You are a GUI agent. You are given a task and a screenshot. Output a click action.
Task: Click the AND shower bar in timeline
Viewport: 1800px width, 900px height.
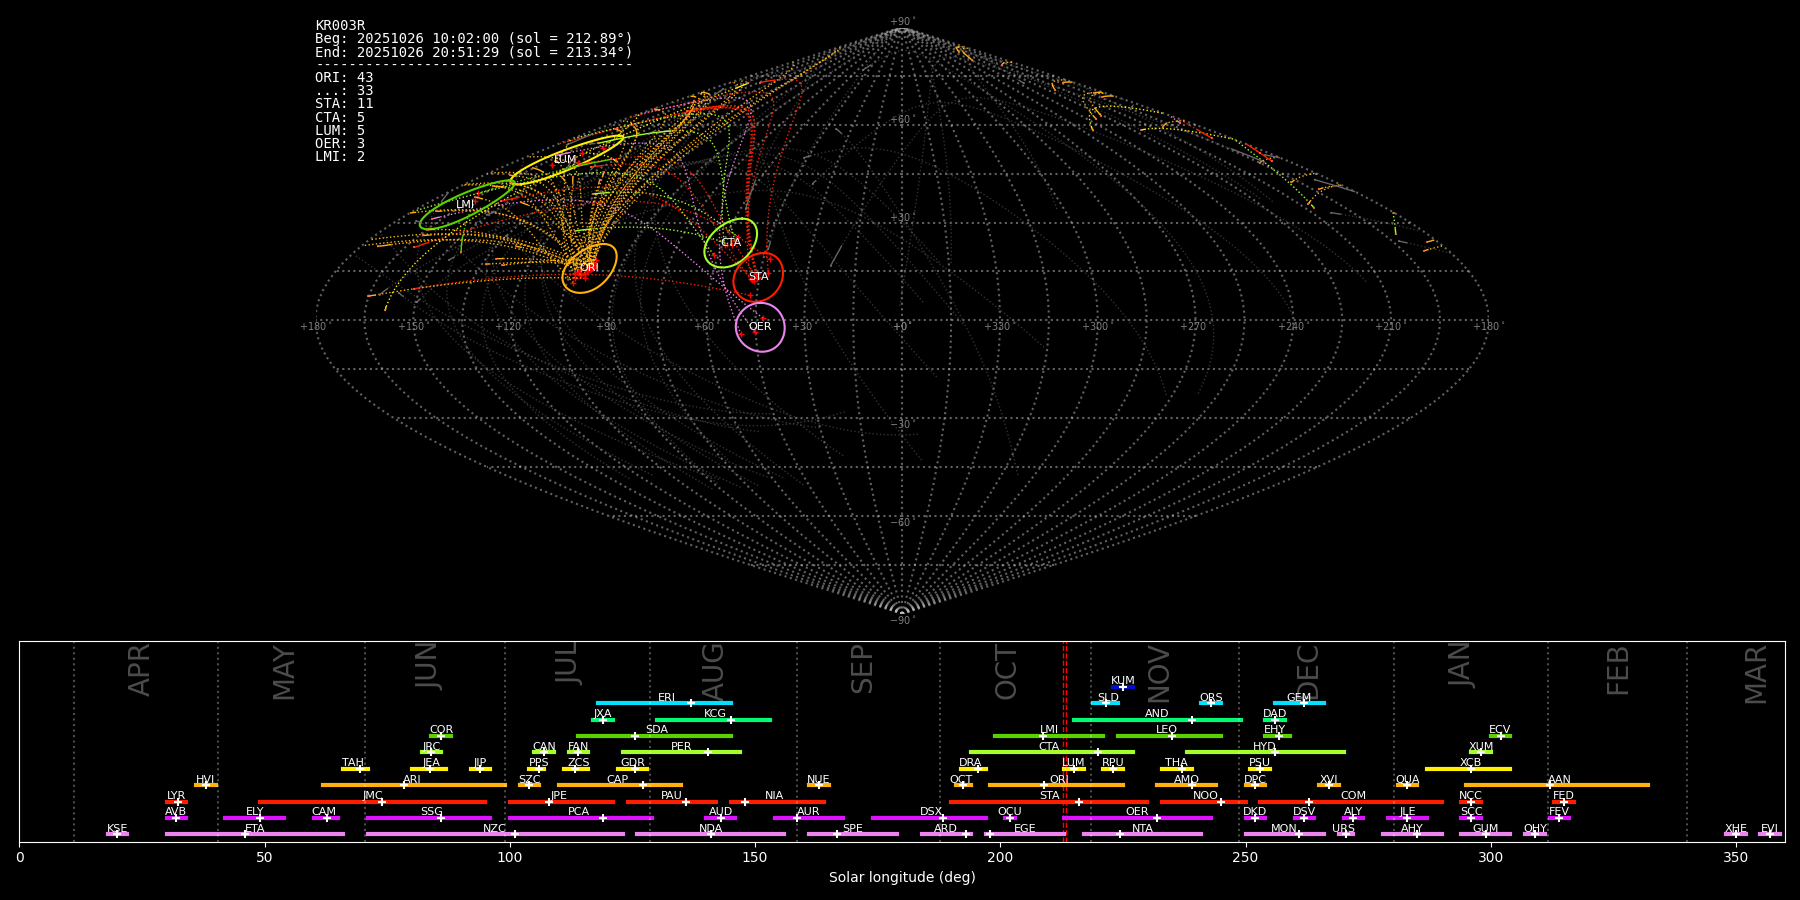(1157, 720)
